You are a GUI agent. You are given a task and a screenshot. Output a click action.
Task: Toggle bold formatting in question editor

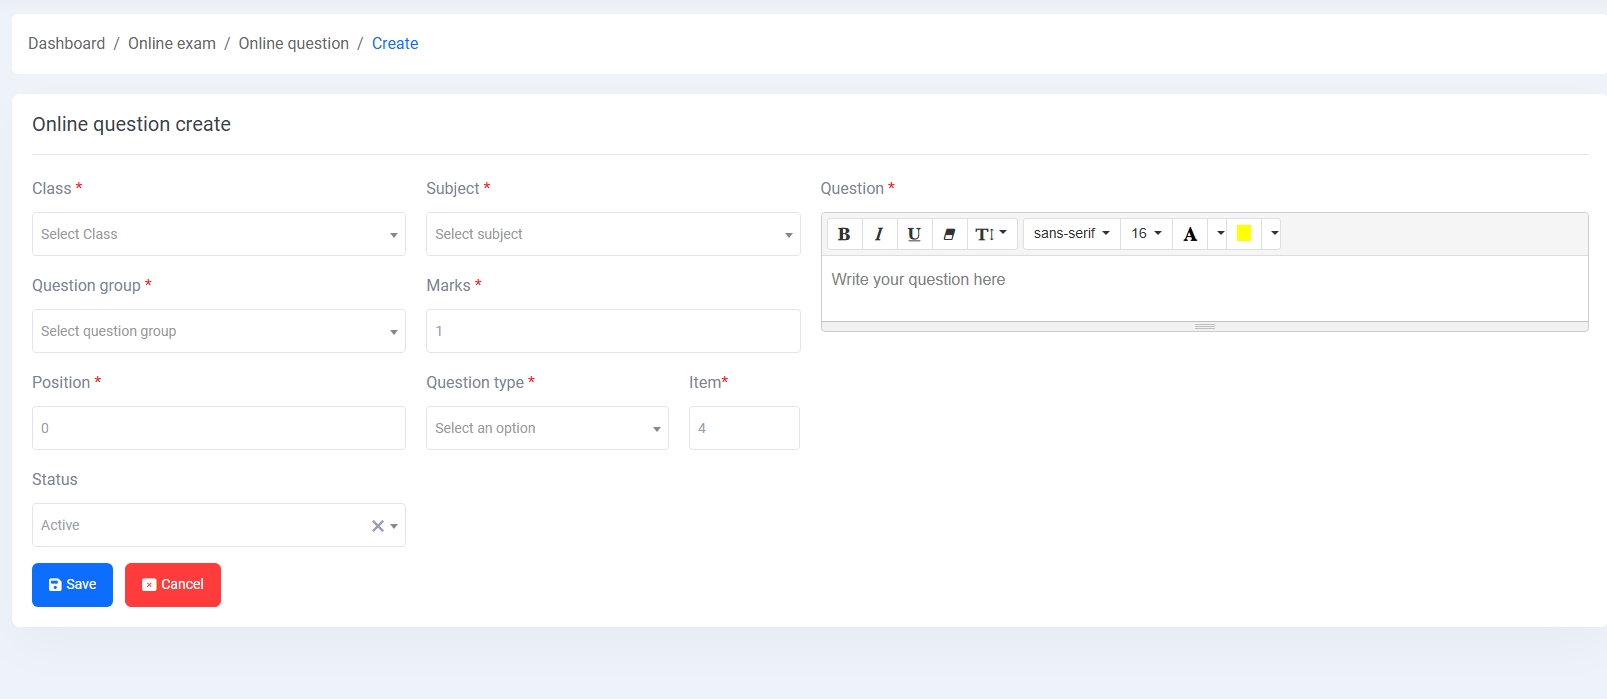pos(844,234)
